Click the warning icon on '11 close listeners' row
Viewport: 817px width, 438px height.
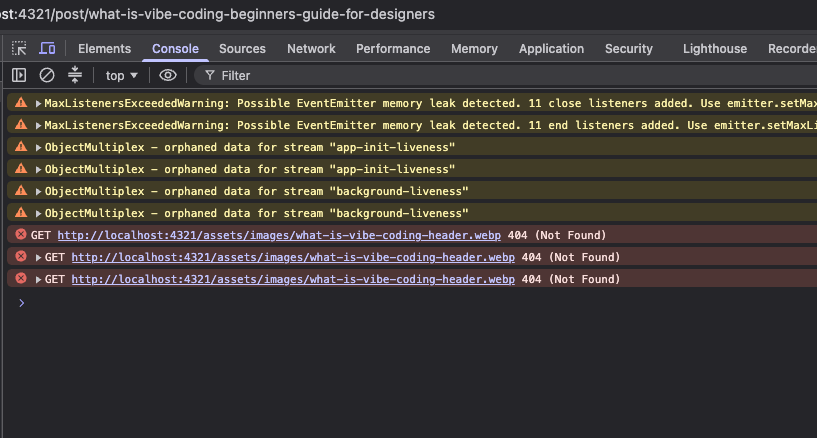[21, 102]
